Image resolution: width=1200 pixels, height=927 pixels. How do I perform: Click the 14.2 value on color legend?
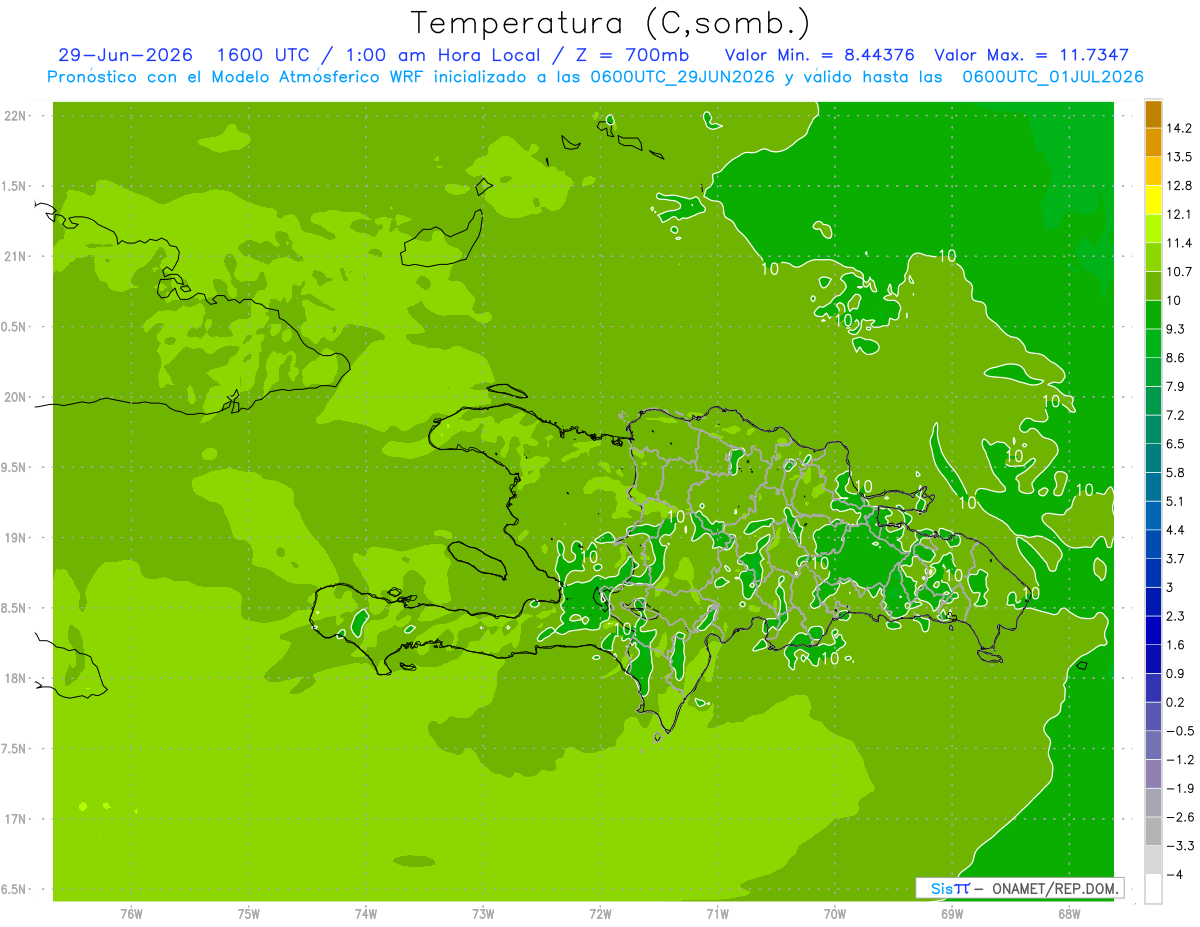[x=1178, y=128]
